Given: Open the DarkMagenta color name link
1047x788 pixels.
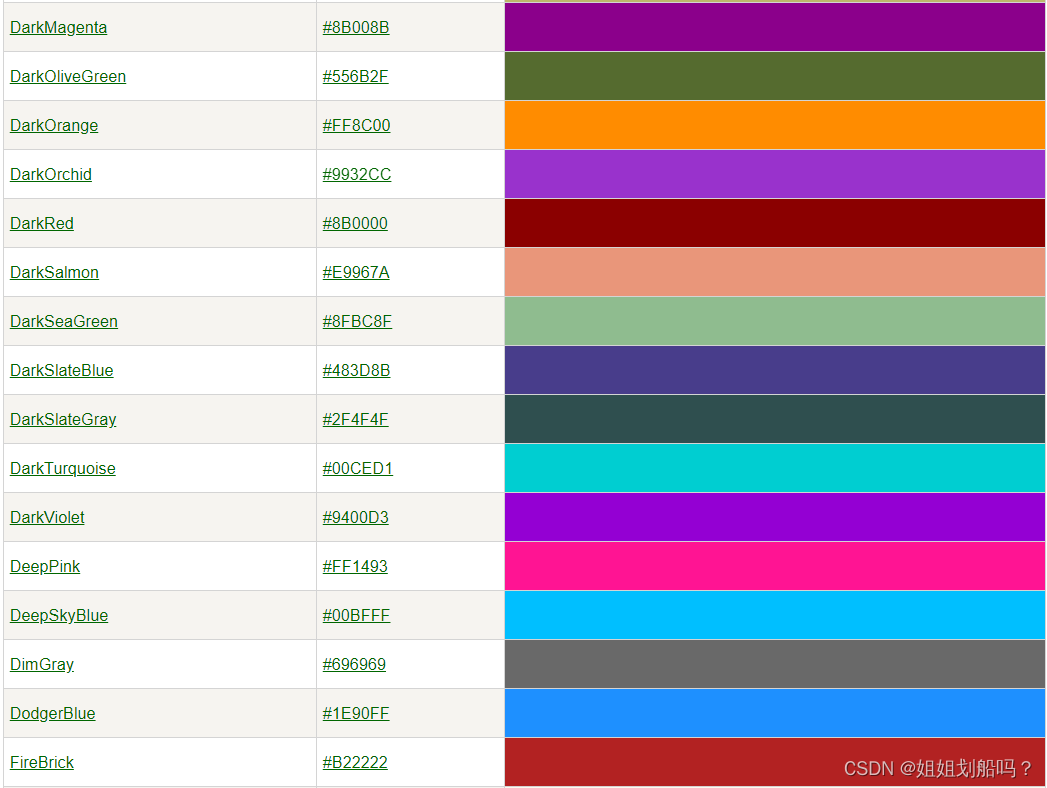Looking at the screenshot, I should click(x=58, y=27).
